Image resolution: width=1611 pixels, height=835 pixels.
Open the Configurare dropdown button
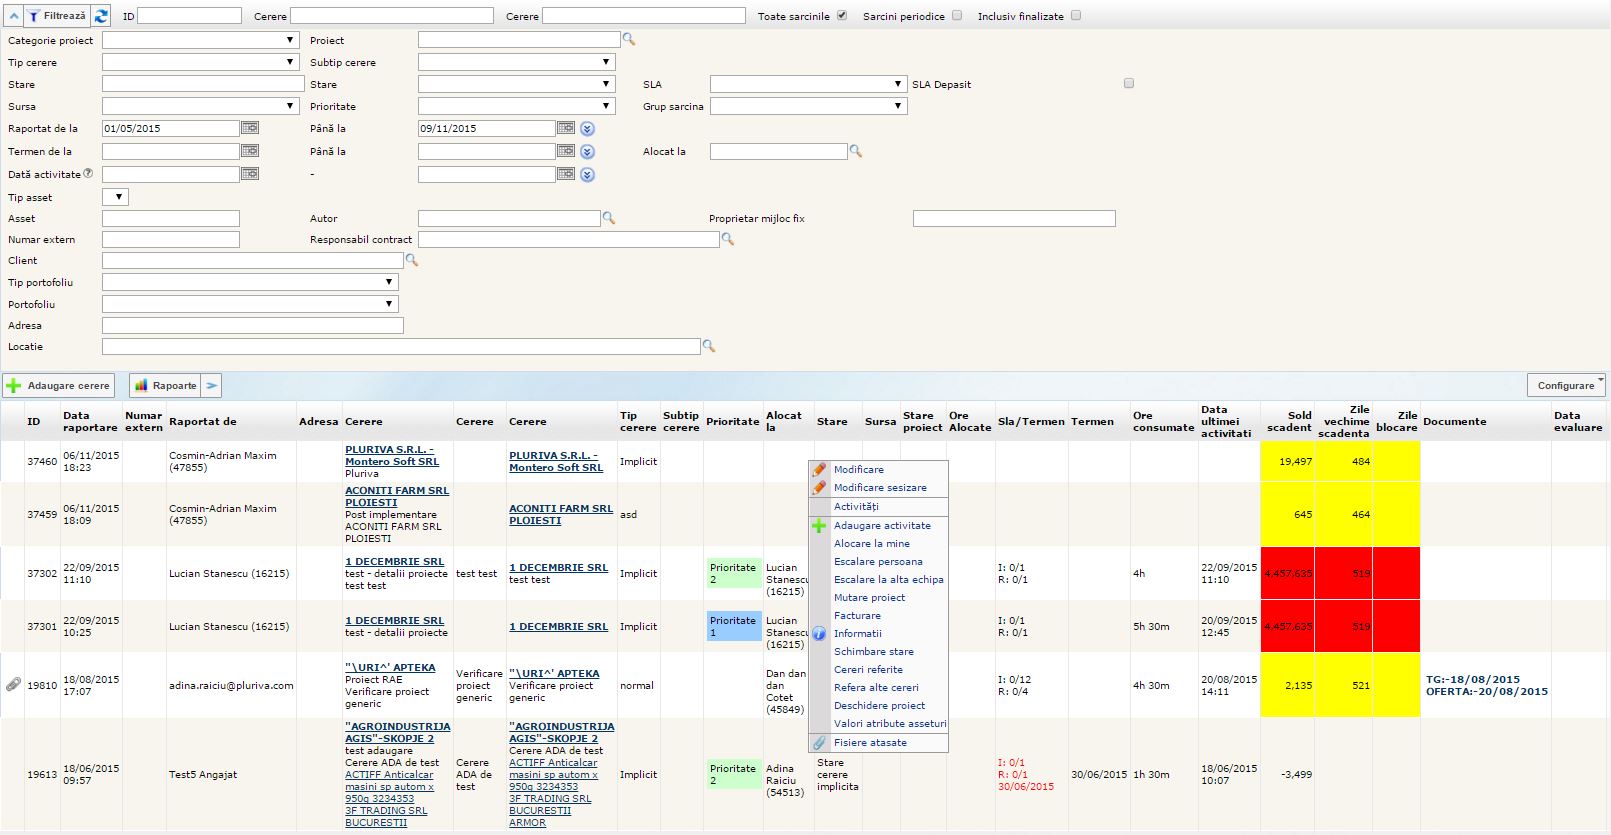point(1566,385)
